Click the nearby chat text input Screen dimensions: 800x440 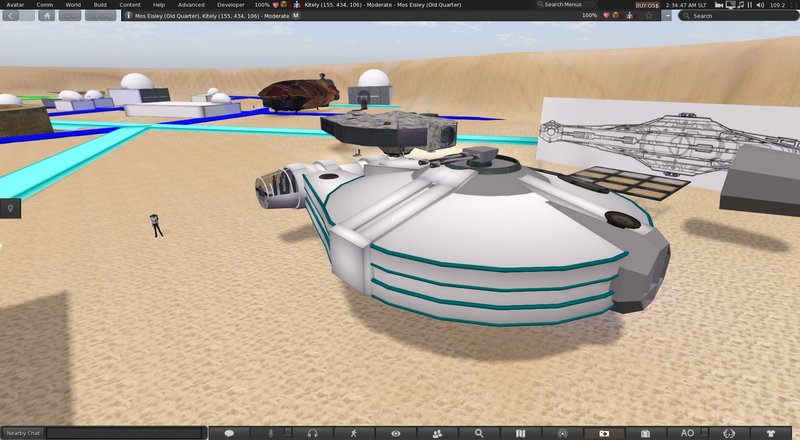point(125,433)
